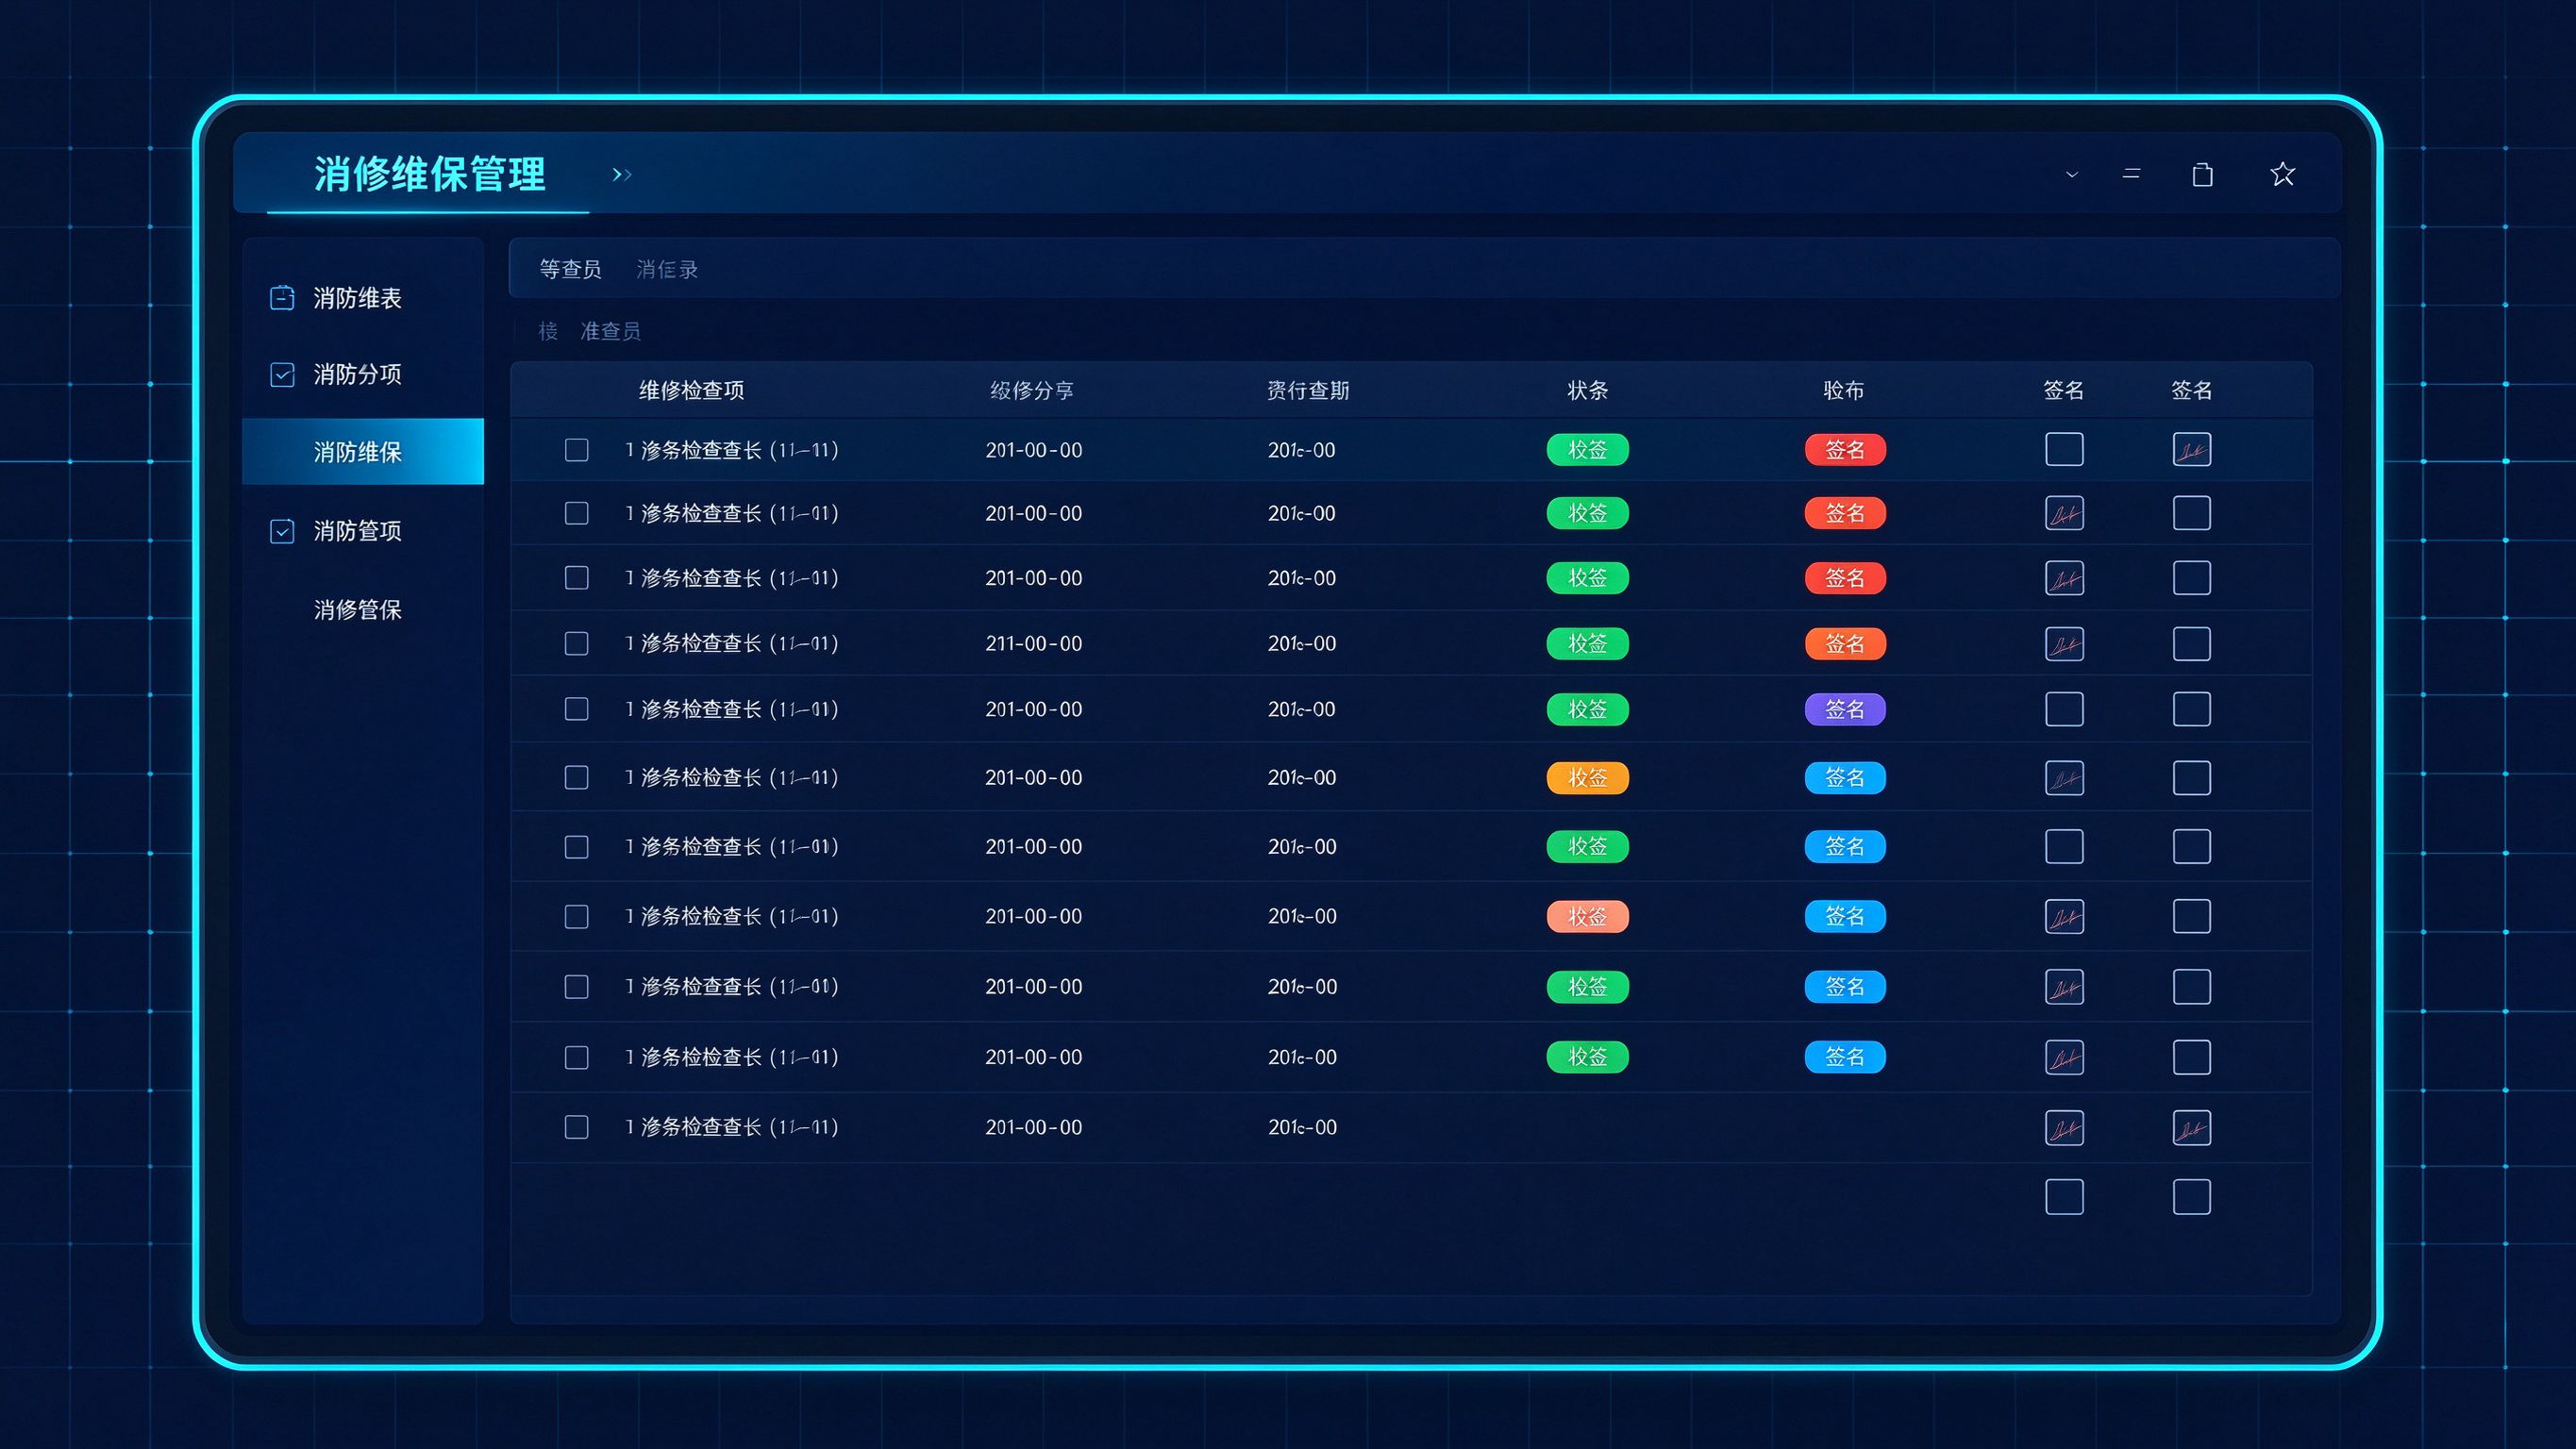Toggle the check icon beside 消防分项
The image size is (2576, 1449).
(x=282, y=375)
